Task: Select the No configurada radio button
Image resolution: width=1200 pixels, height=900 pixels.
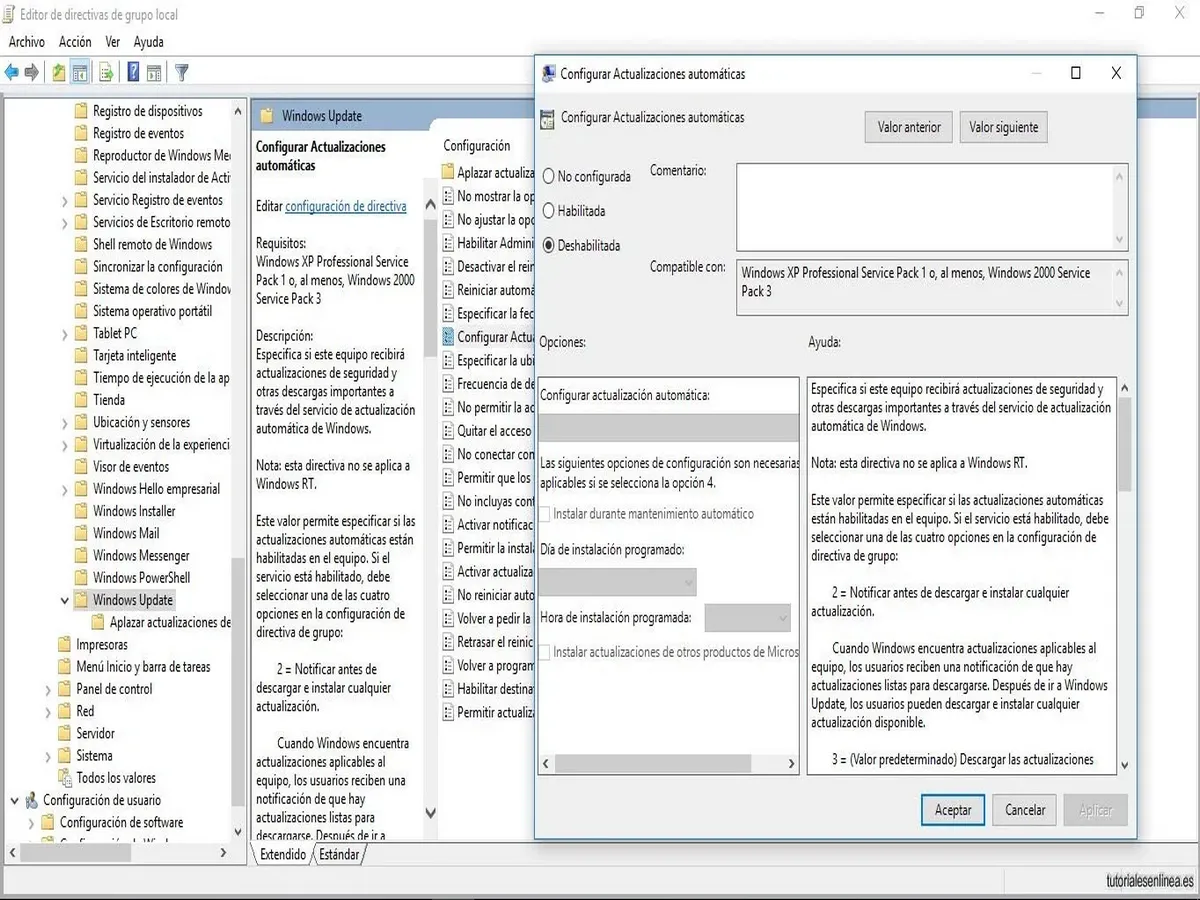Action: (x=548, y=177)
